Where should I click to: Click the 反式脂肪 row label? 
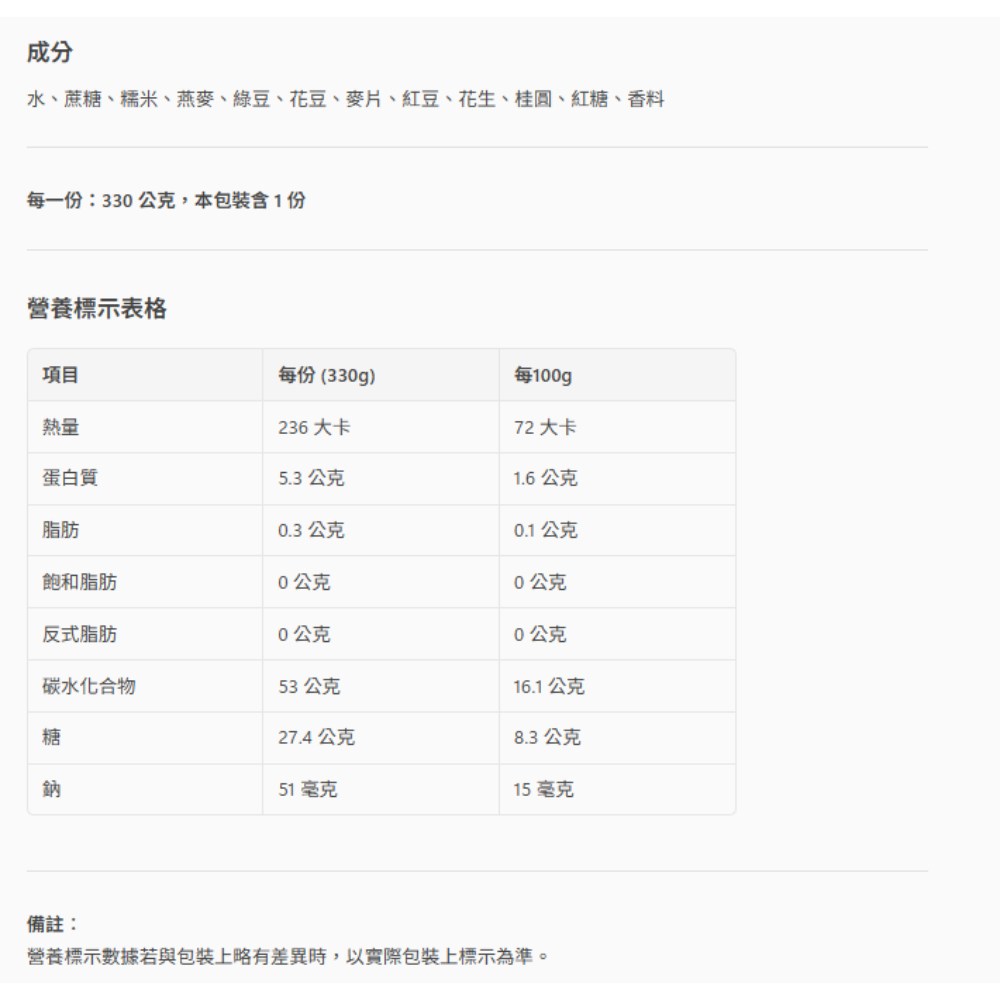coord(79,635)
